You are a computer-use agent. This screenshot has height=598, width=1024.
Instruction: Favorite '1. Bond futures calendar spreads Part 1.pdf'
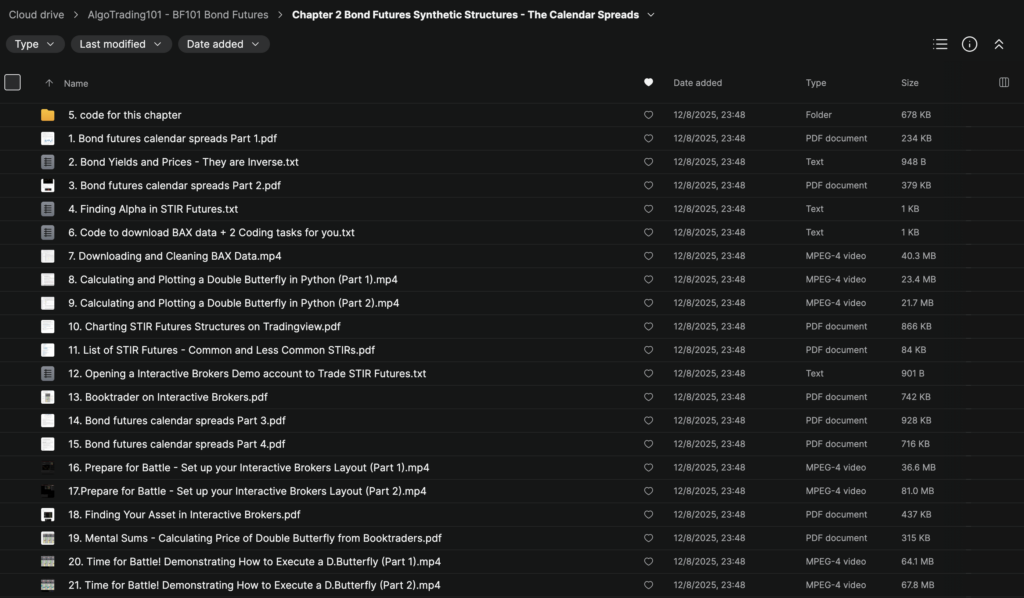click(x=648, y=139)
